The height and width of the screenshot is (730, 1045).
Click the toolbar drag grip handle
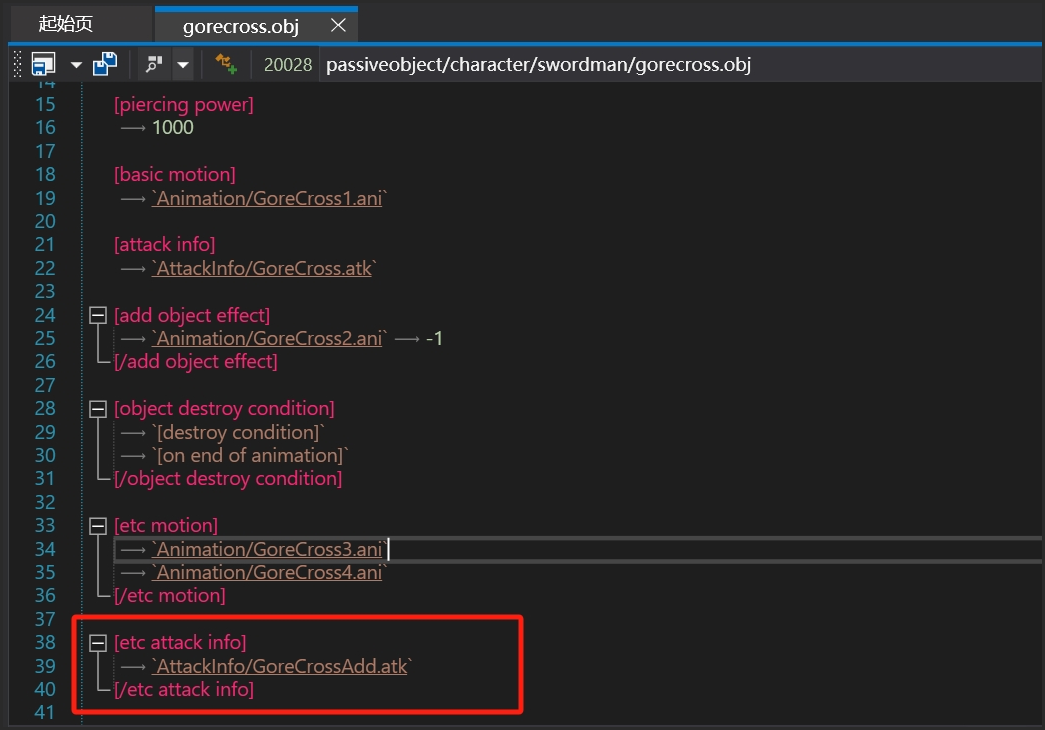click(17, 65)
